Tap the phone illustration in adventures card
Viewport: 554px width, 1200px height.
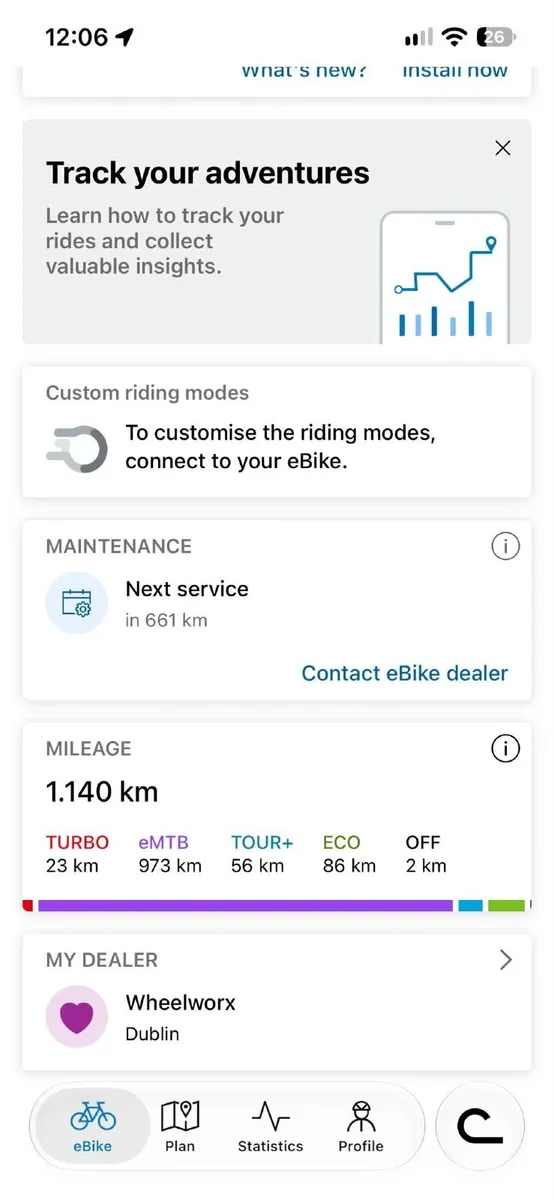445,277
